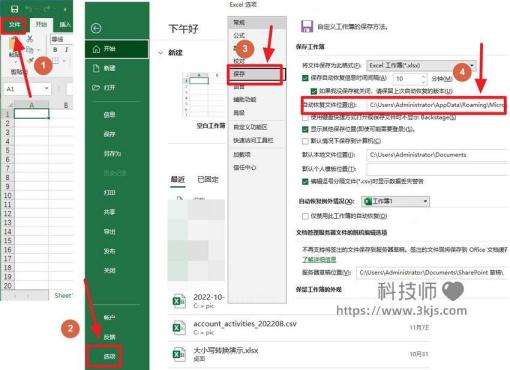
Task: Toggle 仅禁用此工作簿的自动恢复 checkbox
Action: click(305, 216)
